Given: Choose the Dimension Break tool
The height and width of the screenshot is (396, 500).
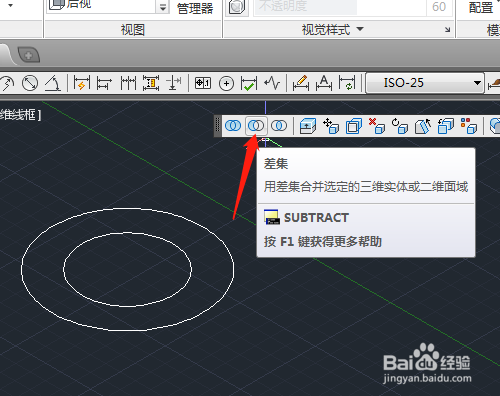Looking at the screenshot, I should (174, 83).
